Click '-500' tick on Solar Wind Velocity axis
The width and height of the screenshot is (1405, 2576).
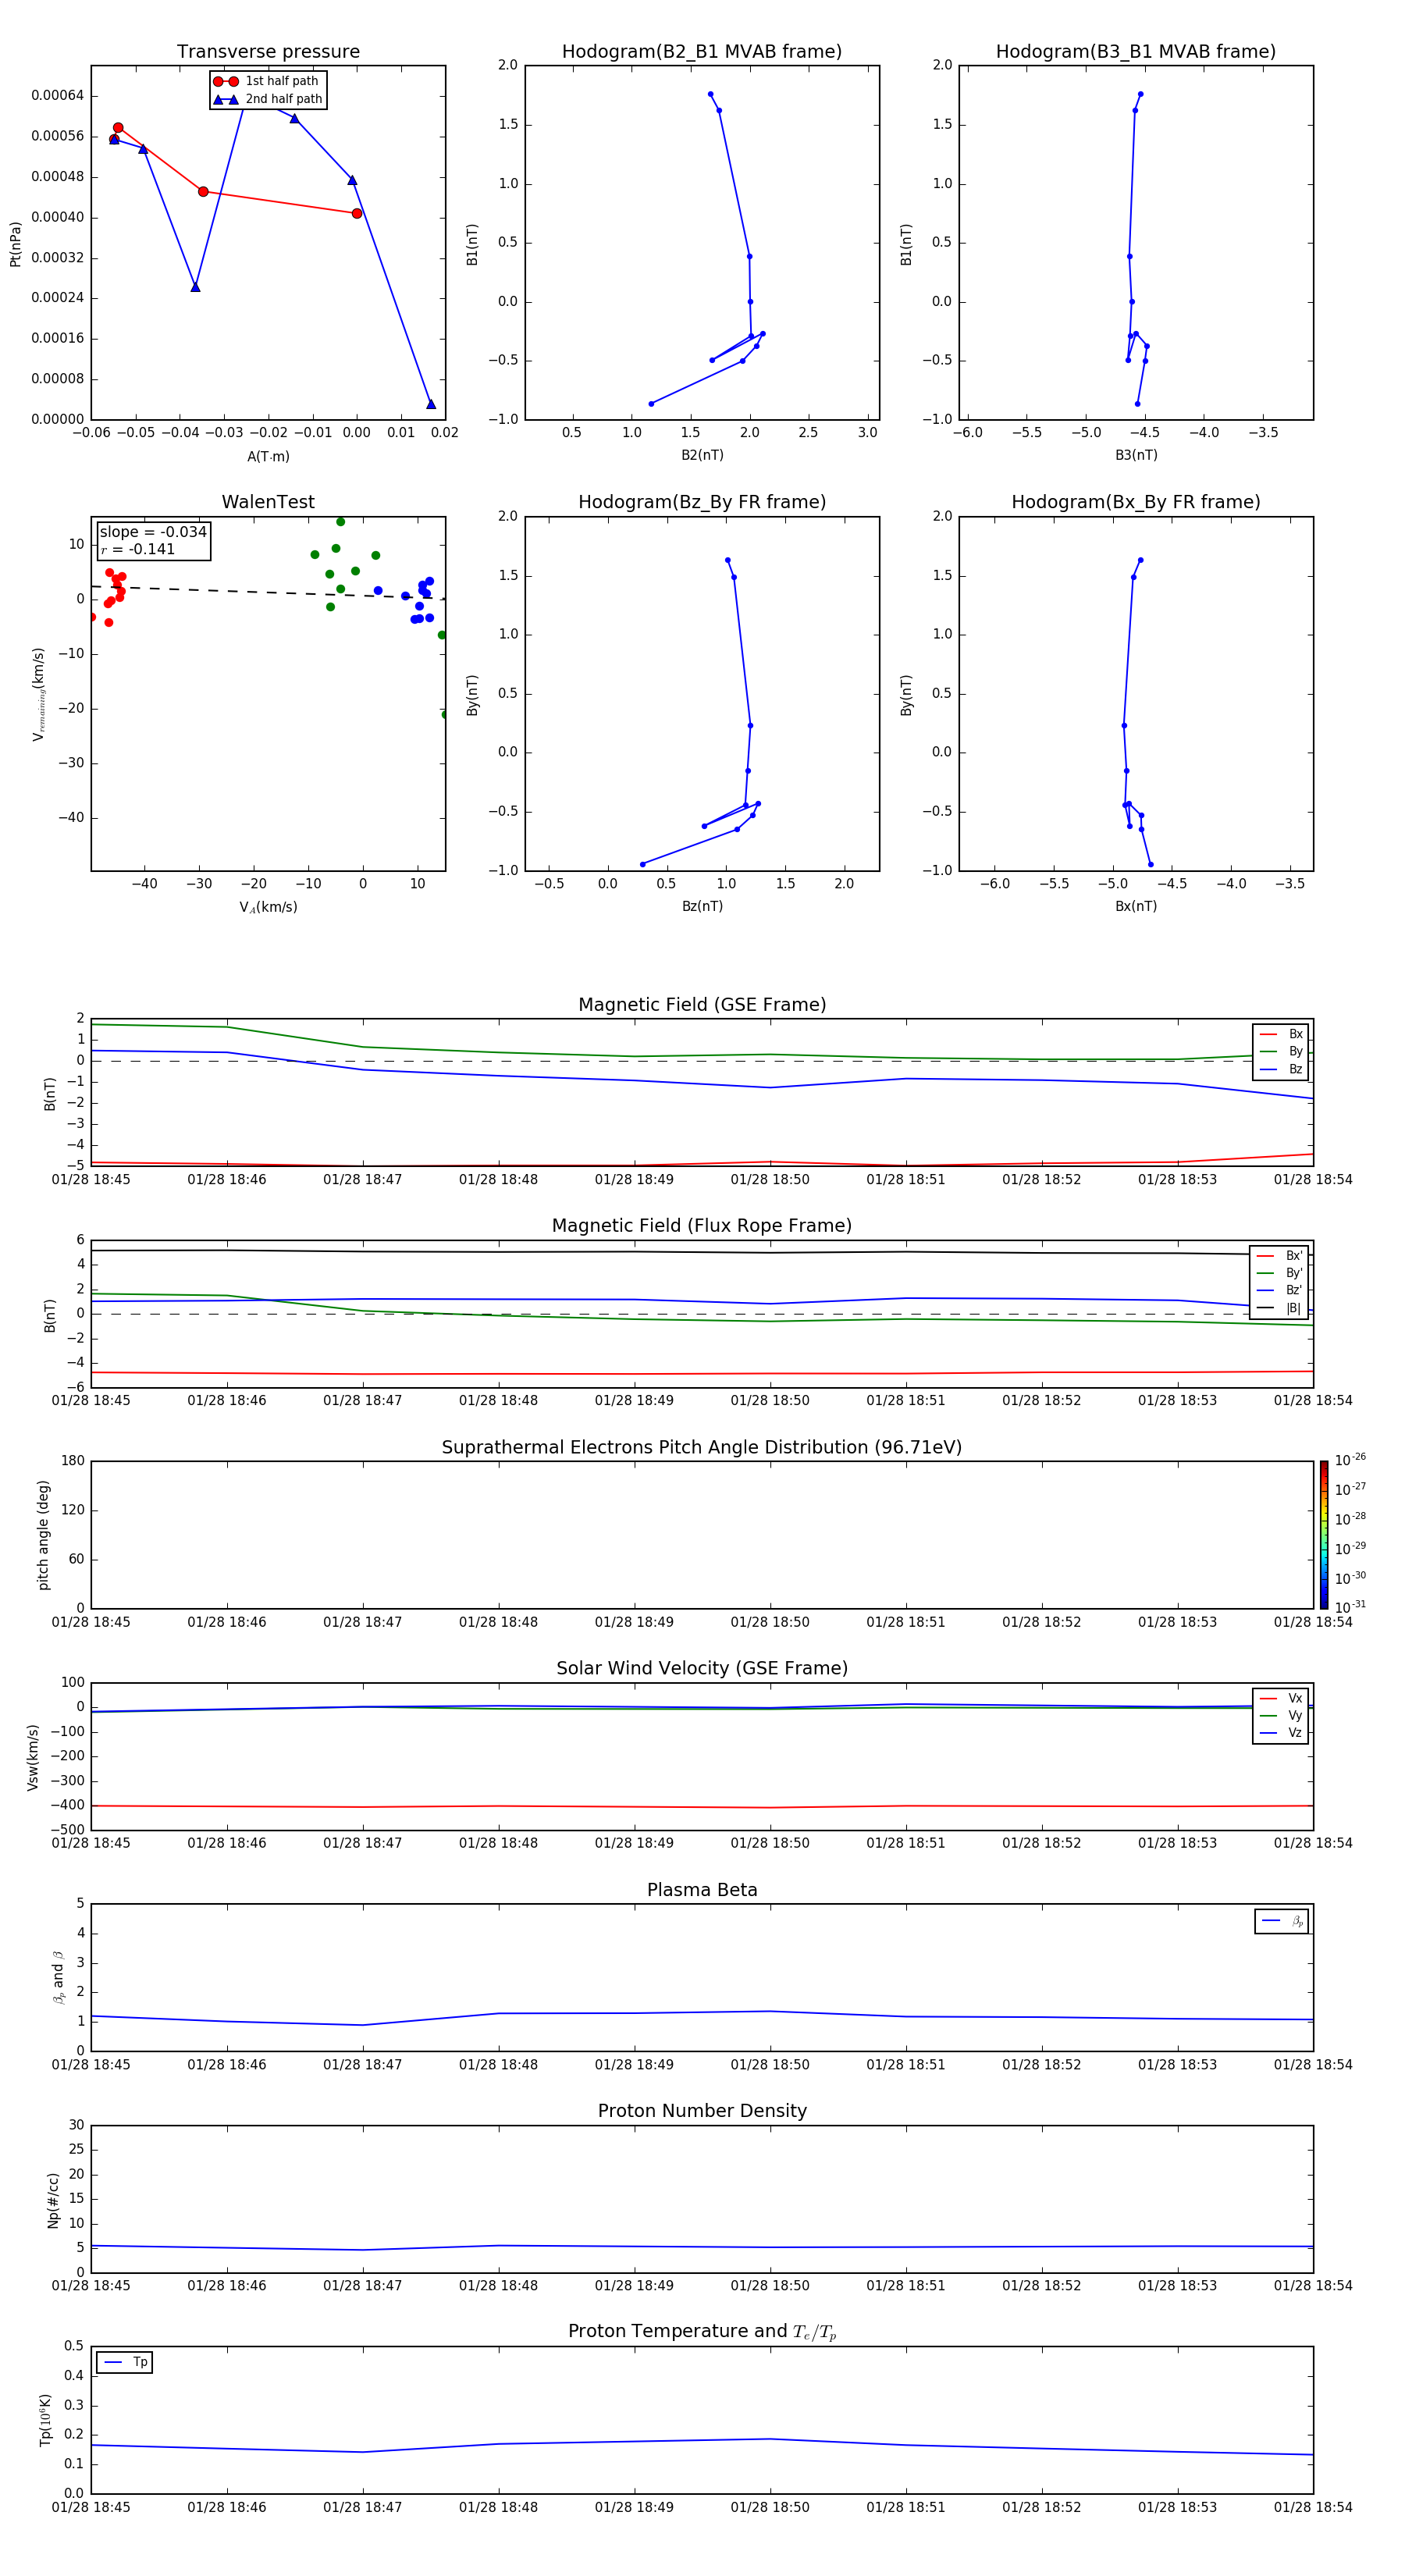pos(68,1830)
